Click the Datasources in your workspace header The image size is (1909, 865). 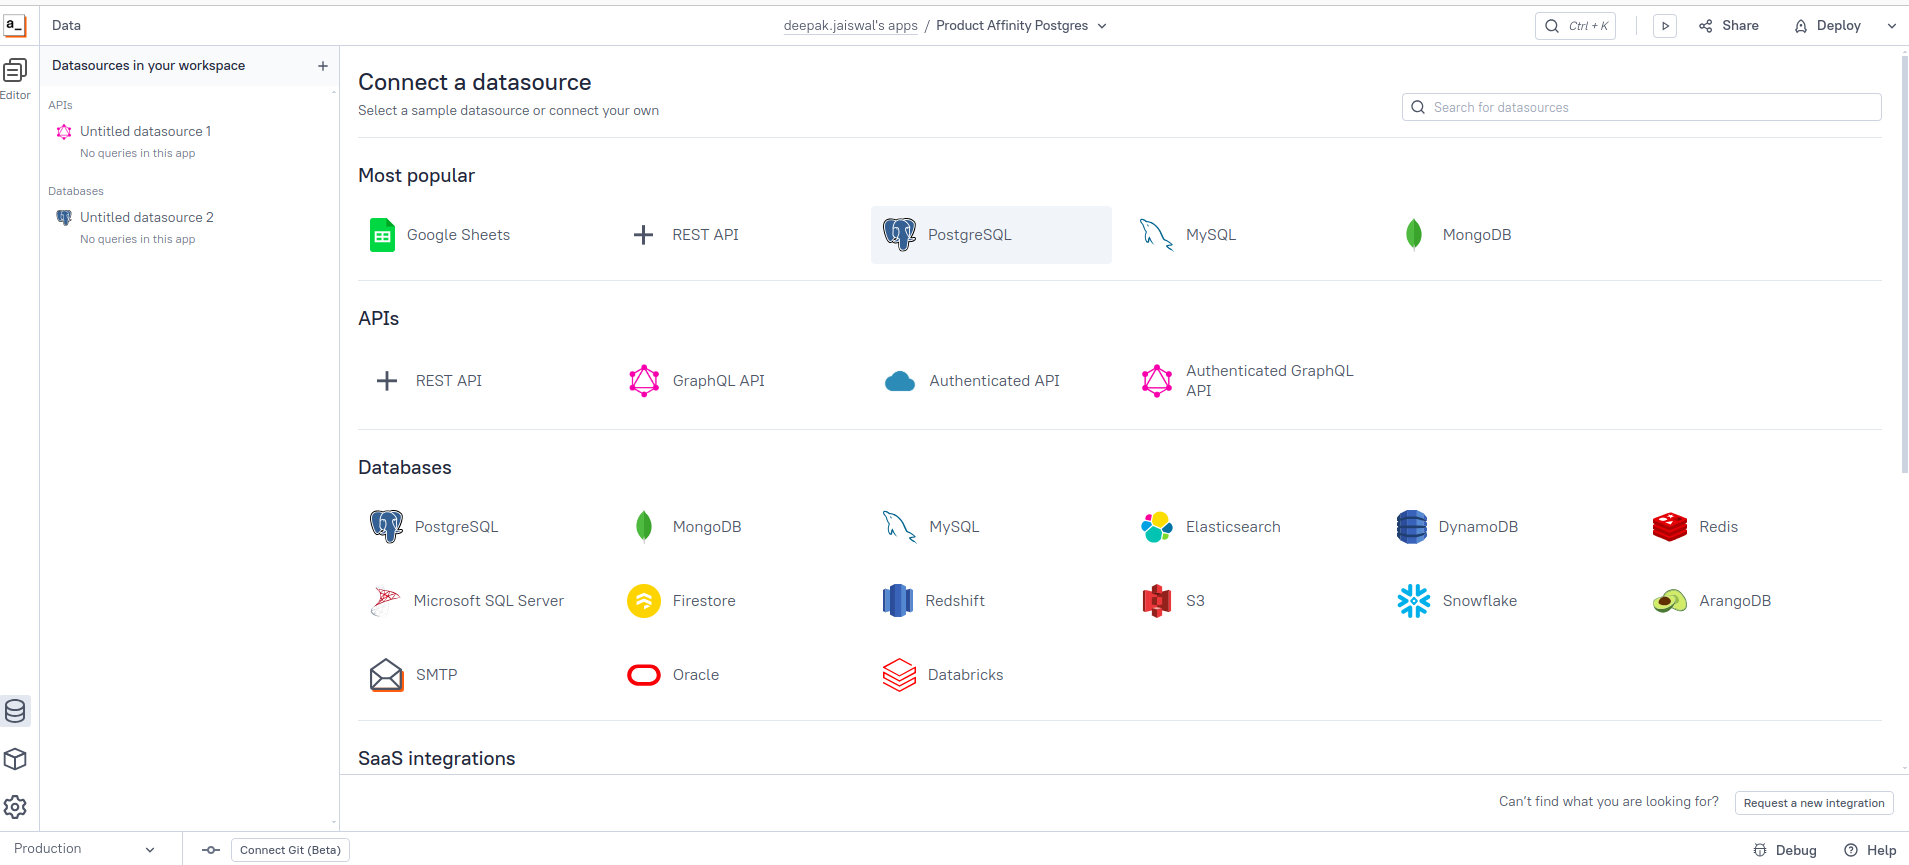[148, 66]
